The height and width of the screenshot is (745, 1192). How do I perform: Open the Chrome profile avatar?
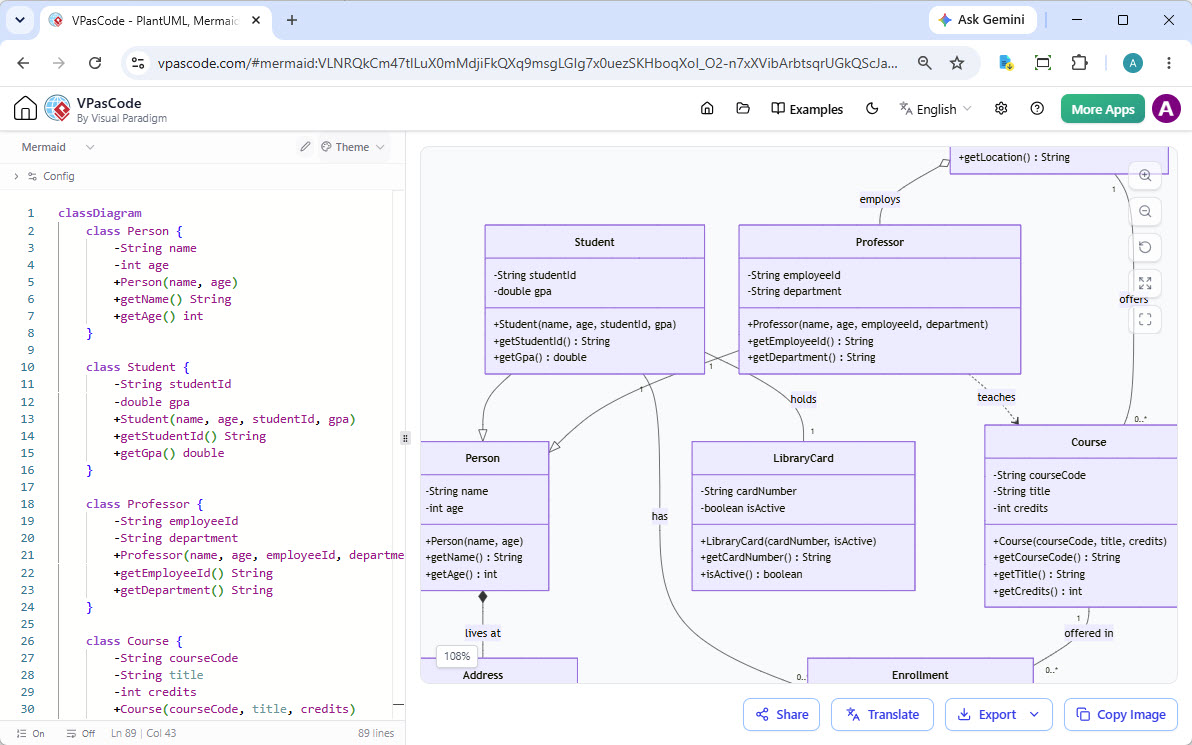[1133, 63]
